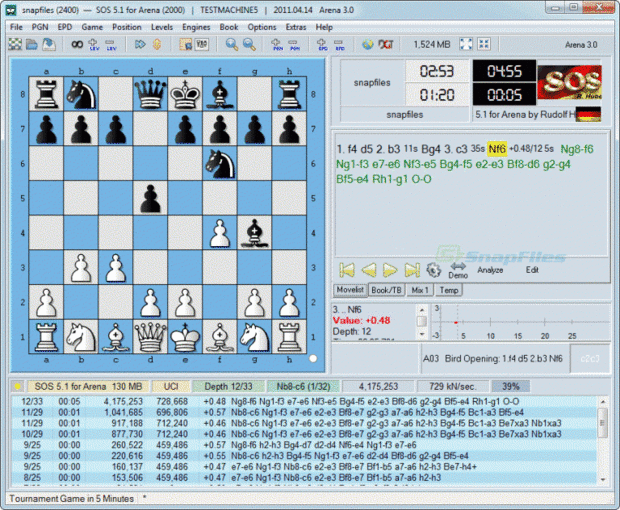
Task: Click the Analyze button
Action: (490, 270)
